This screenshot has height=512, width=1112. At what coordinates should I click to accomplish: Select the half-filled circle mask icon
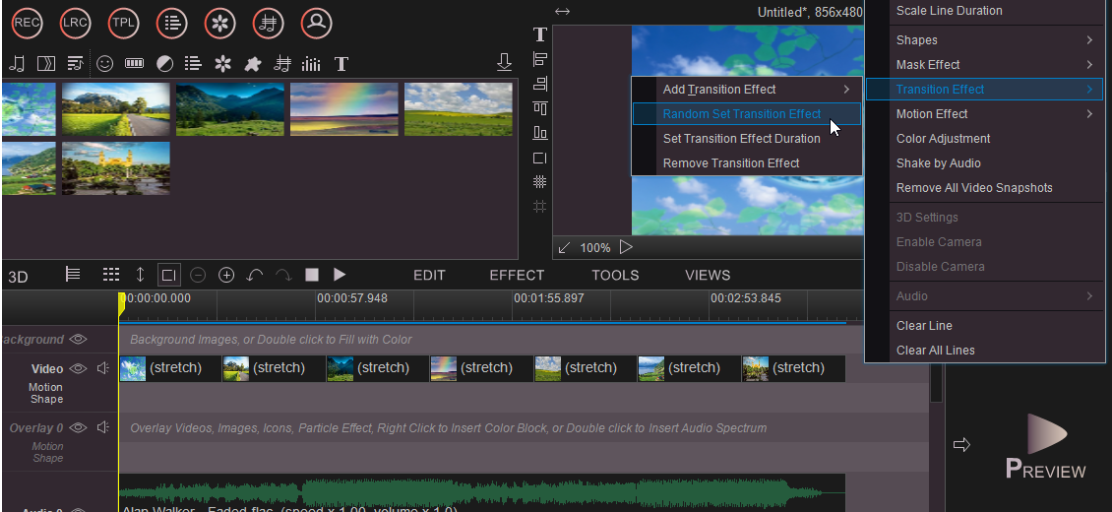[164, 64]
